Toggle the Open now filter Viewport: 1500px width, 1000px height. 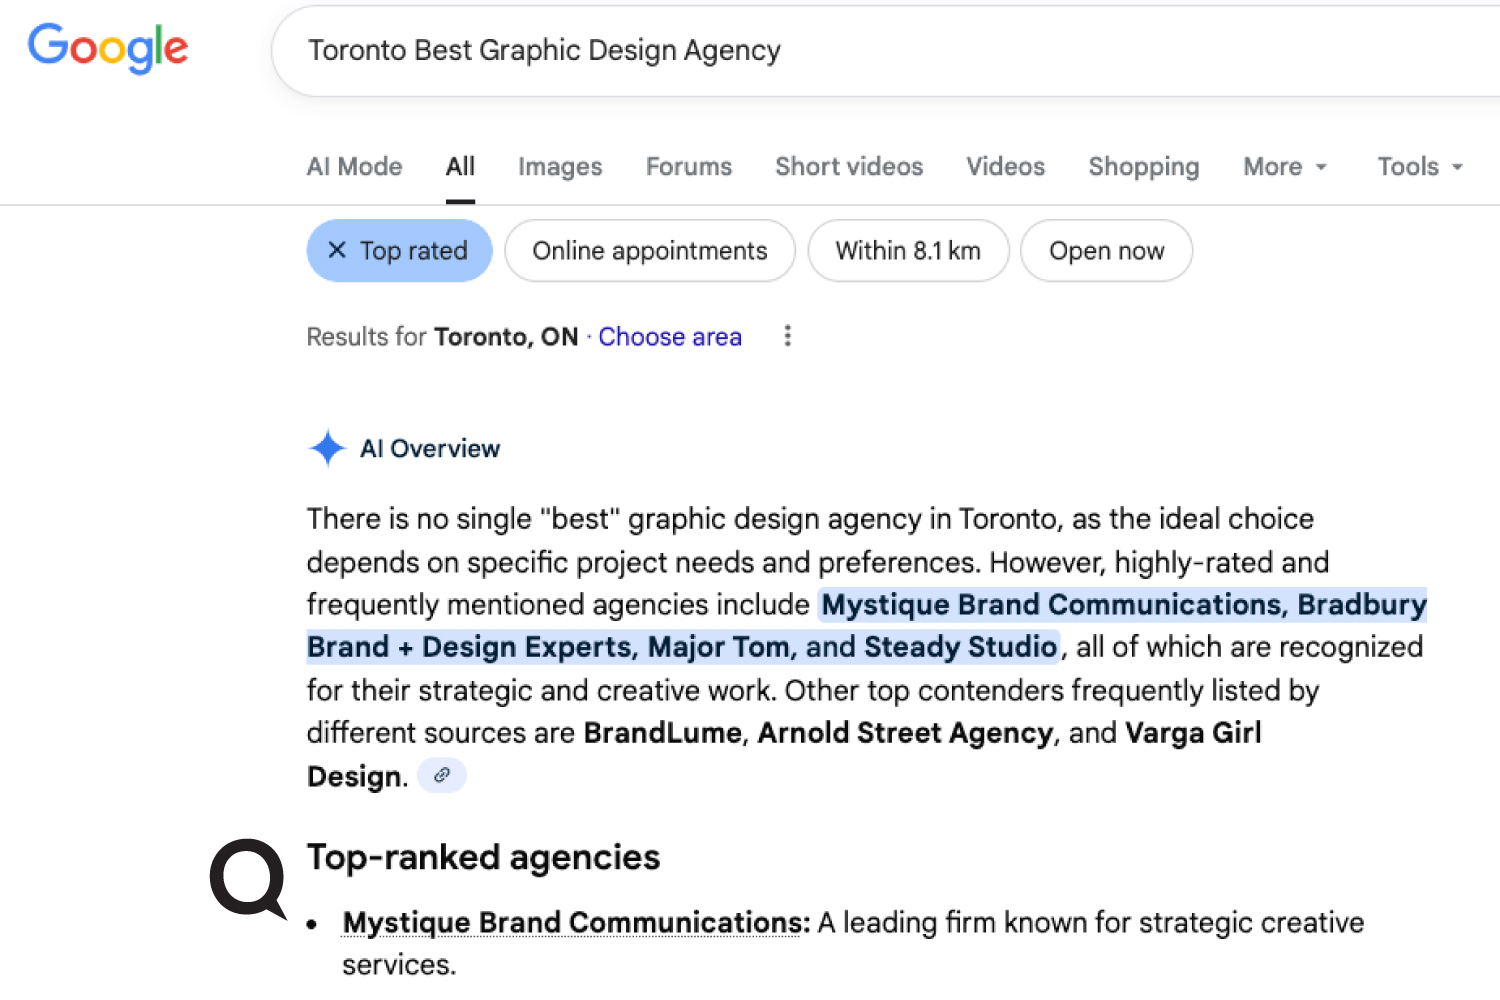point(1106,251)
